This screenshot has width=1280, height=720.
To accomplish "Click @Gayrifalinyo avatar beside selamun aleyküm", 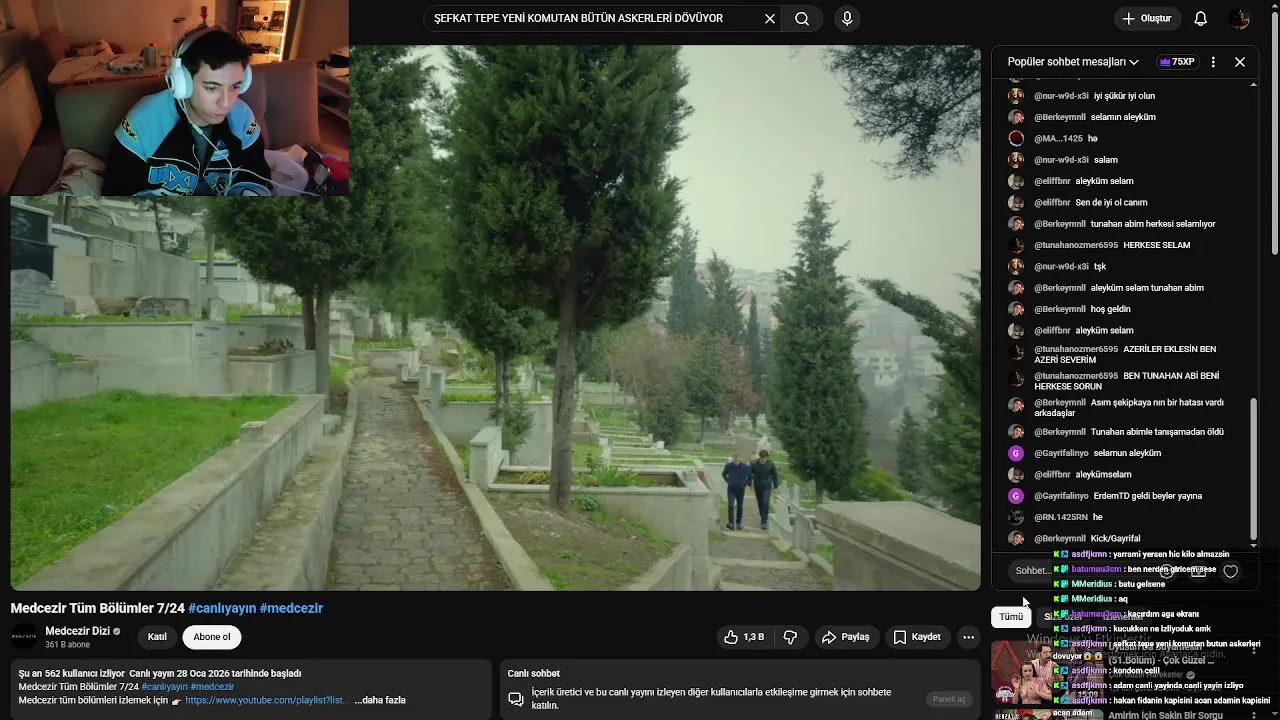I will point(1016,453).
